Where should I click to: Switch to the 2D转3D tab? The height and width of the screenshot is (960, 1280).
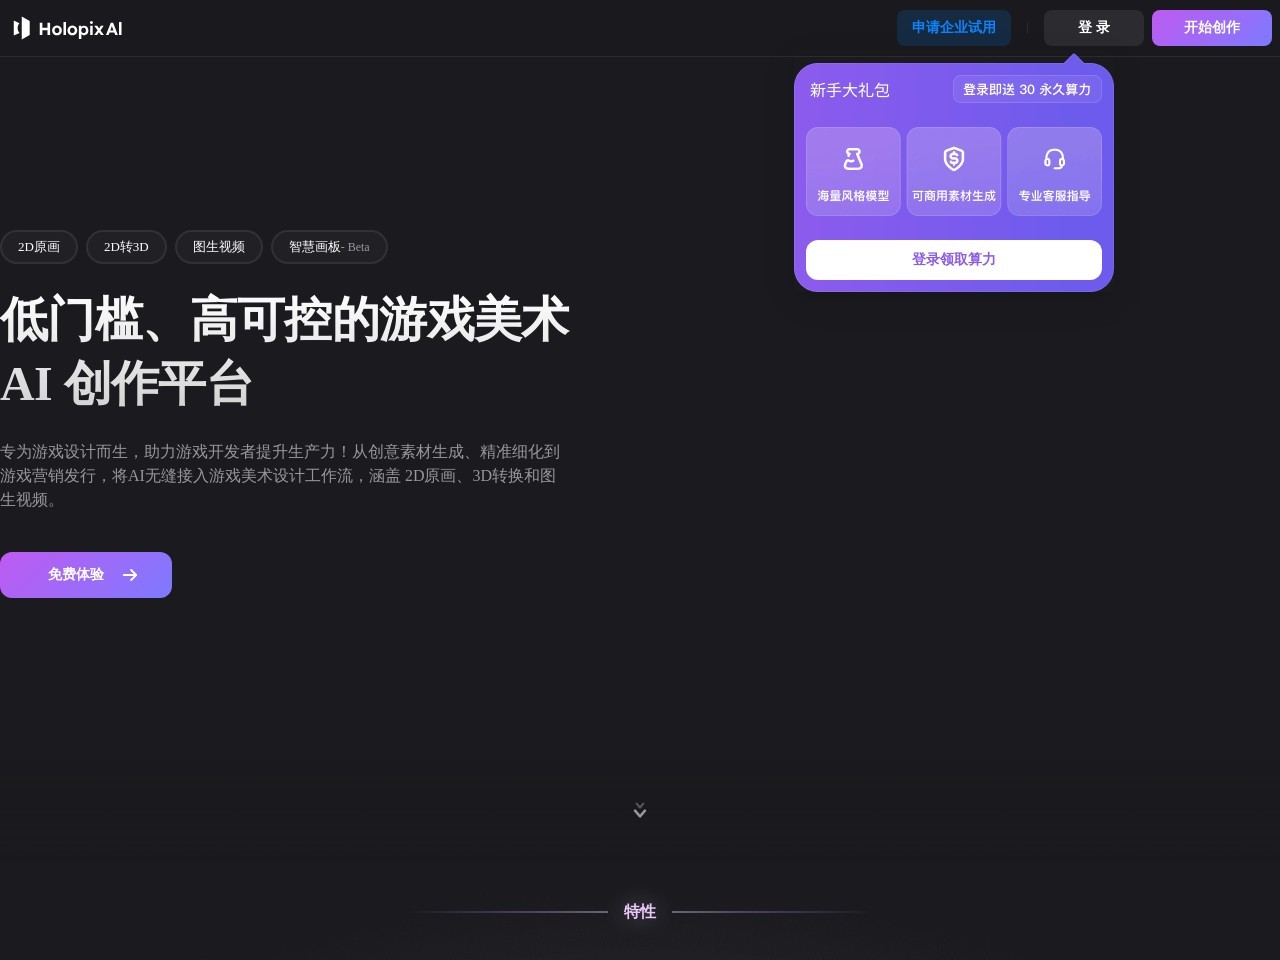coord(126,247)
